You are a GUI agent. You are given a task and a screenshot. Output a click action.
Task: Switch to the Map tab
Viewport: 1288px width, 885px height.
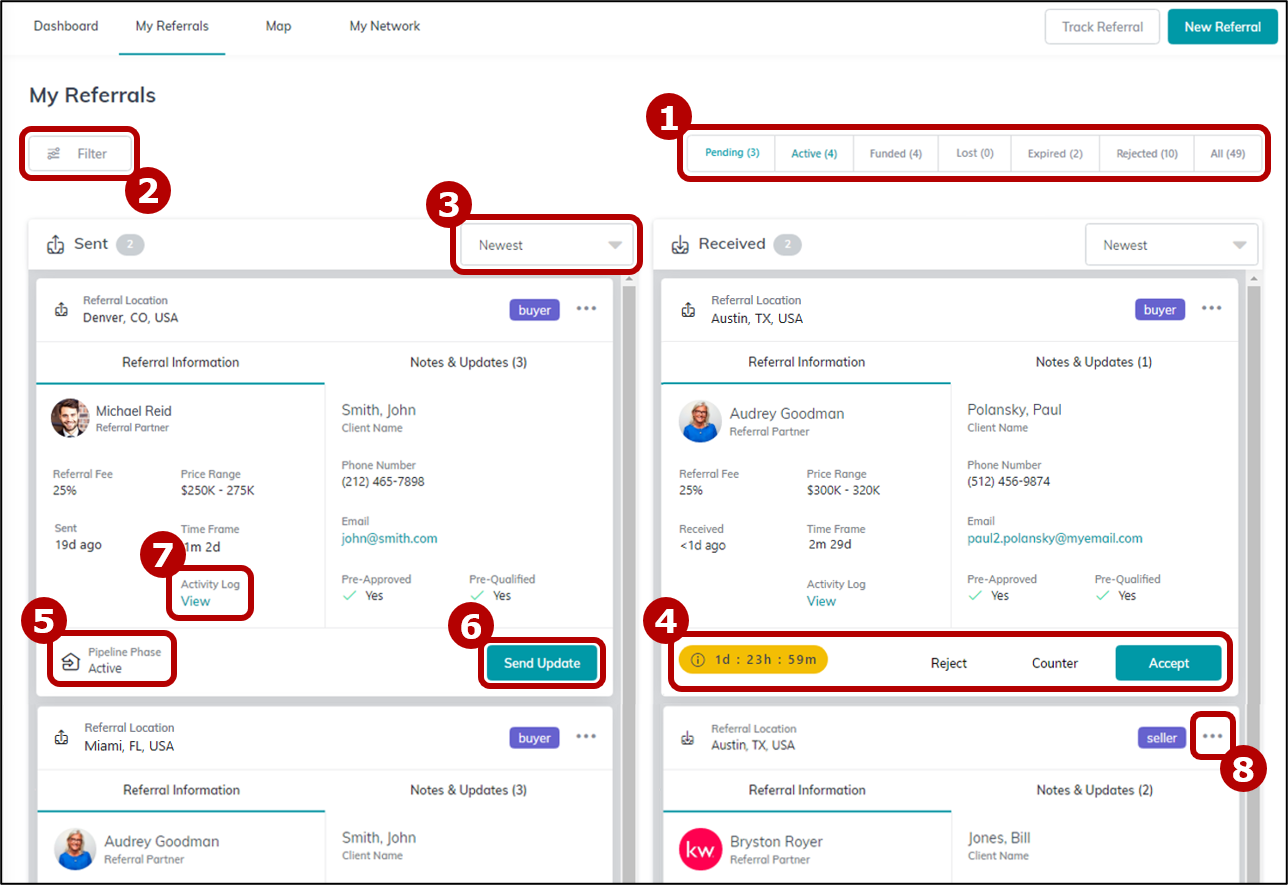coord(278,26)
